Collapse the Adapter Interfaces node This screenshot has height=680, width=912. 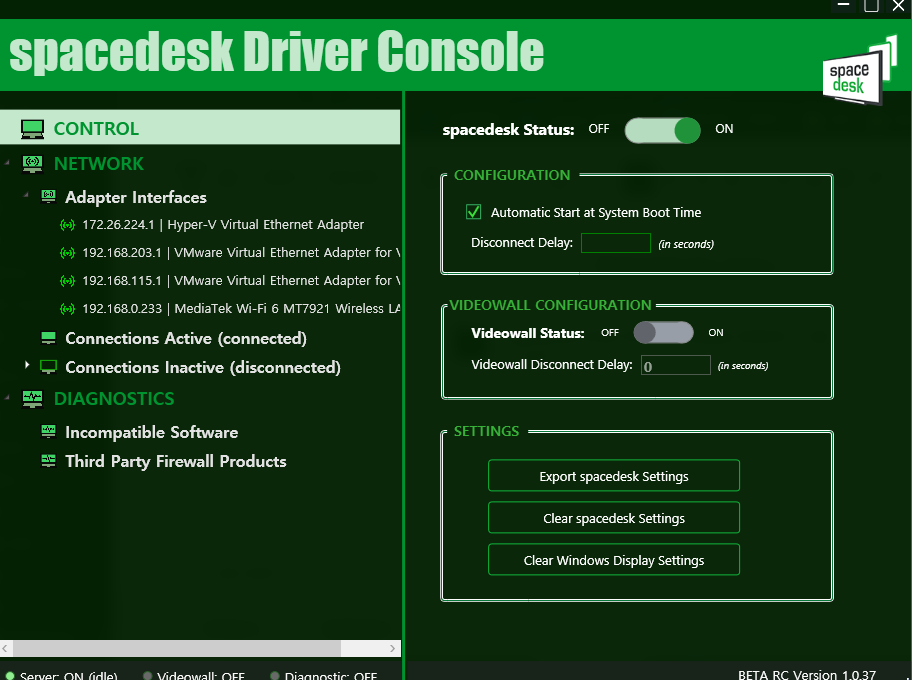[26, 195]
